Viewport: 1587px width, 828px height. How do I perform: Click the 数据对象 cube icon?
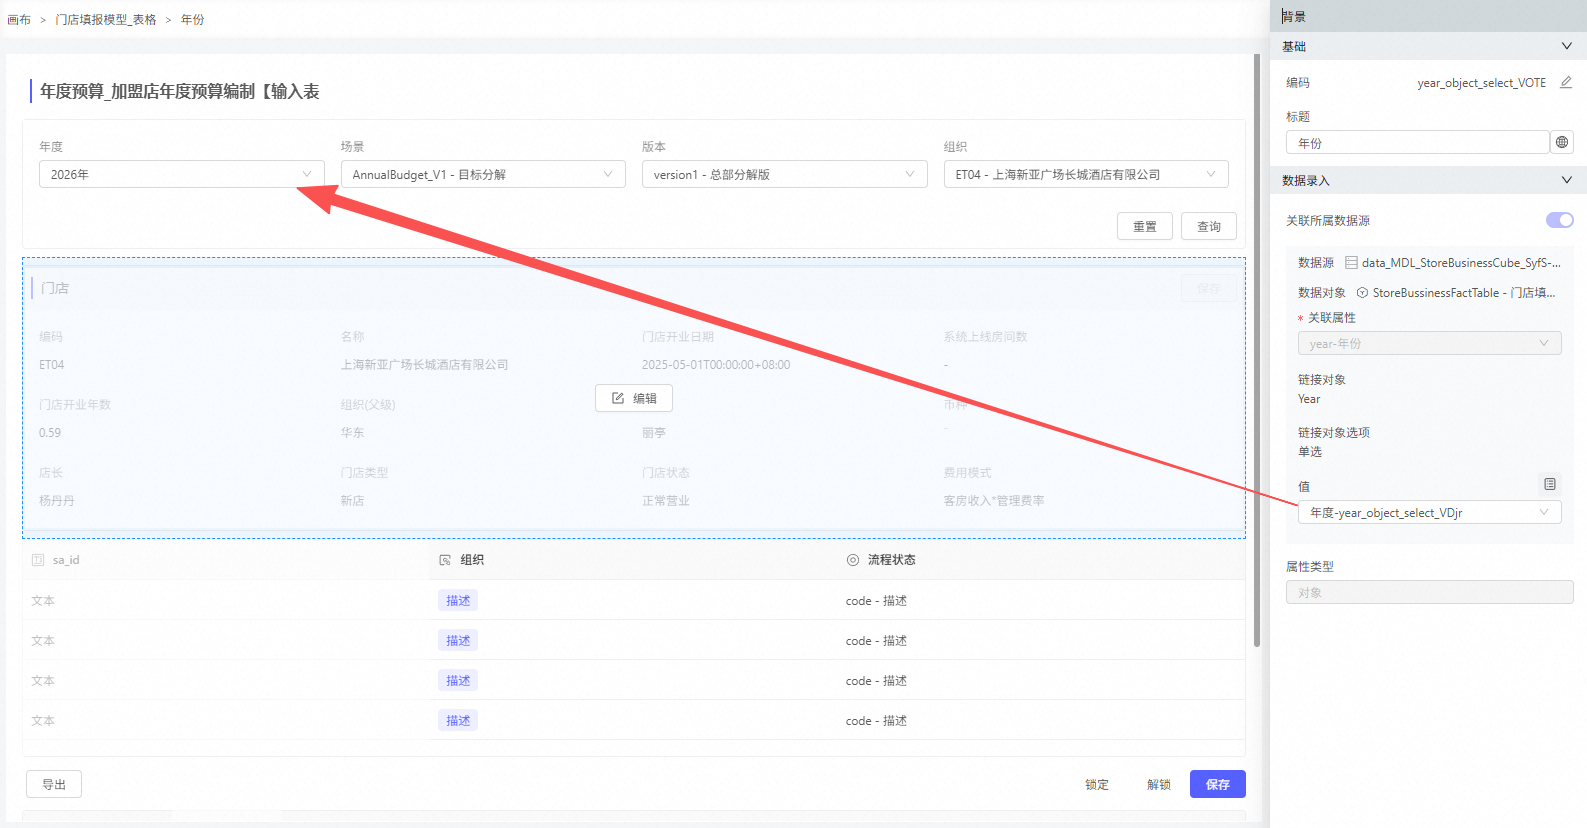point(1362,293)
